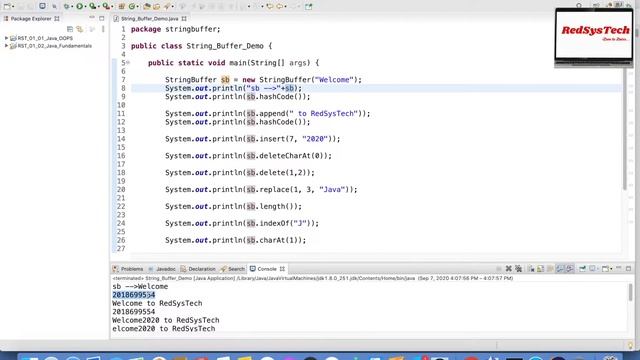The height and width of the screenshot is (360, 640).
Task: Click the Open Task folder icon
Action: tap(157, 6)
